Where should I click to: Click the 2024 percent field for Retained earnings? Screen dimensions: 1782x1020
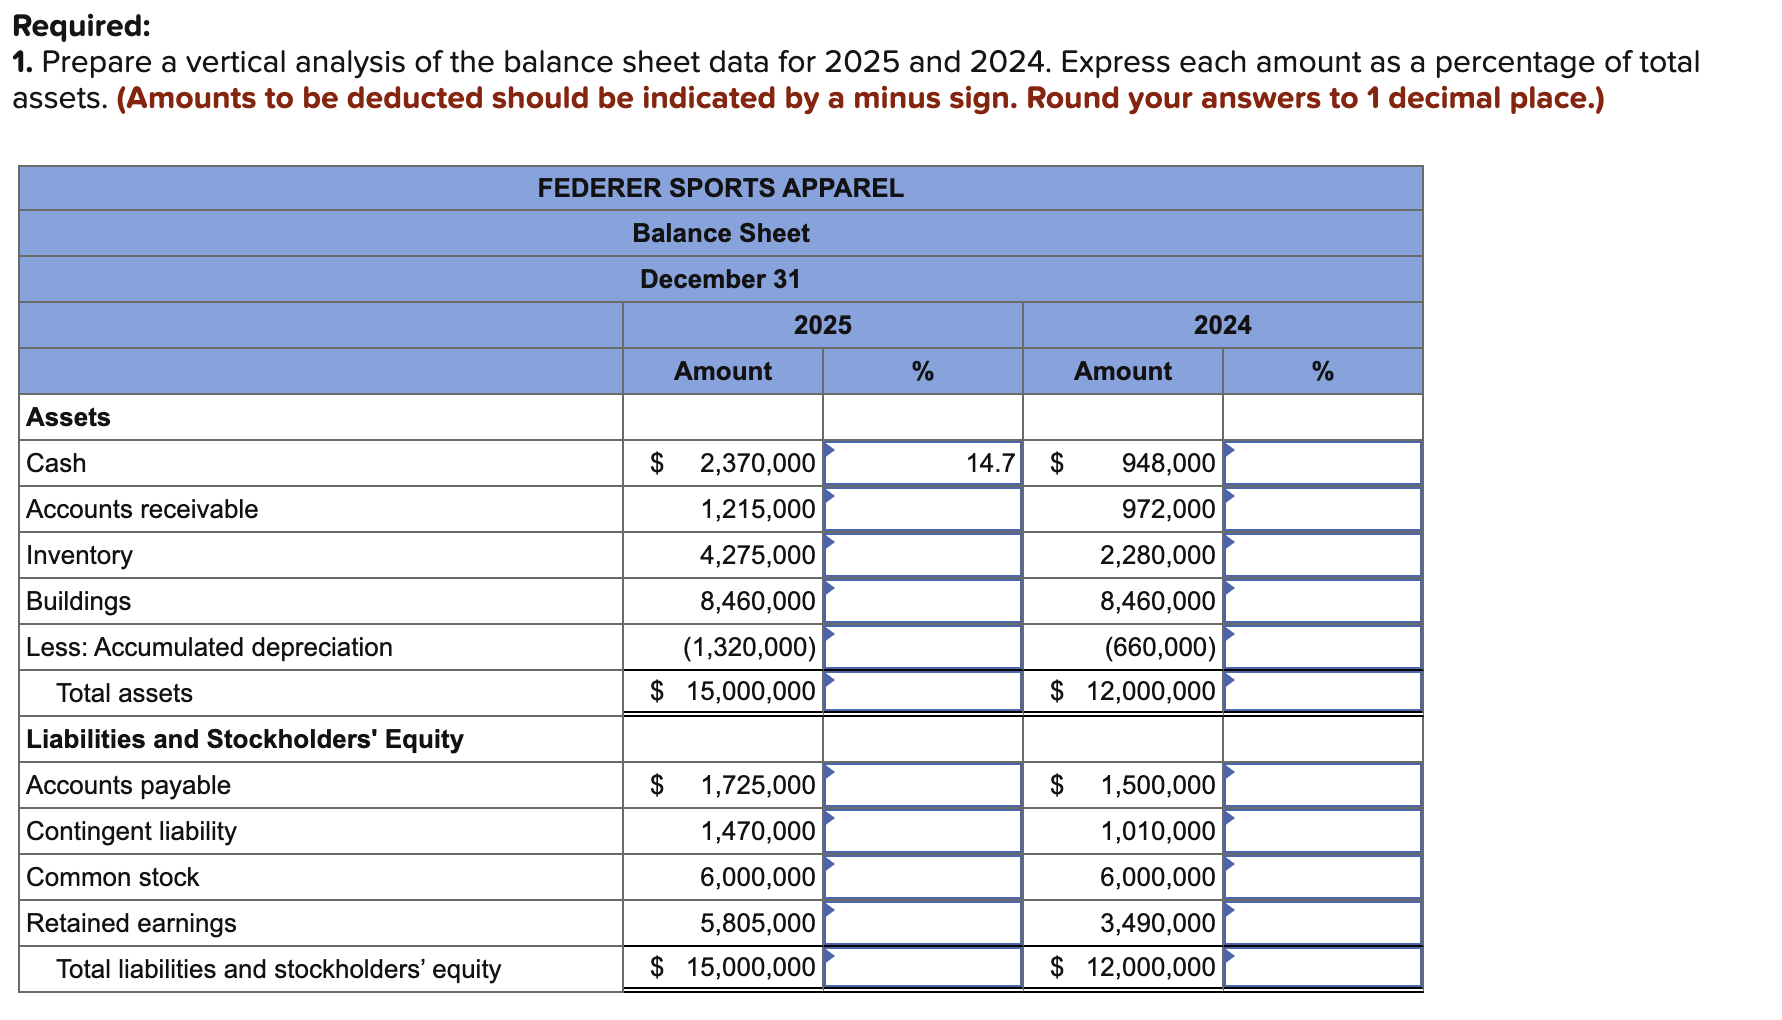point(1323,923)
